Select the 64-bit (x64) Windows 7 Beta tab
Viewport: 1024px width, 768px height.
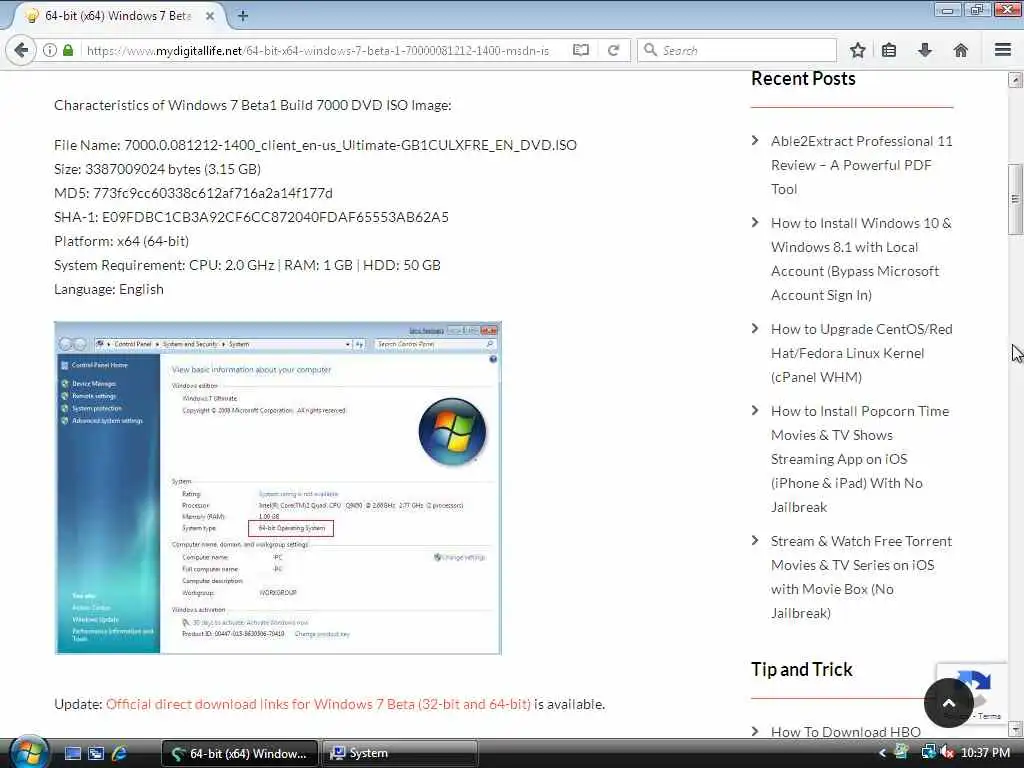tap(118, 16)
